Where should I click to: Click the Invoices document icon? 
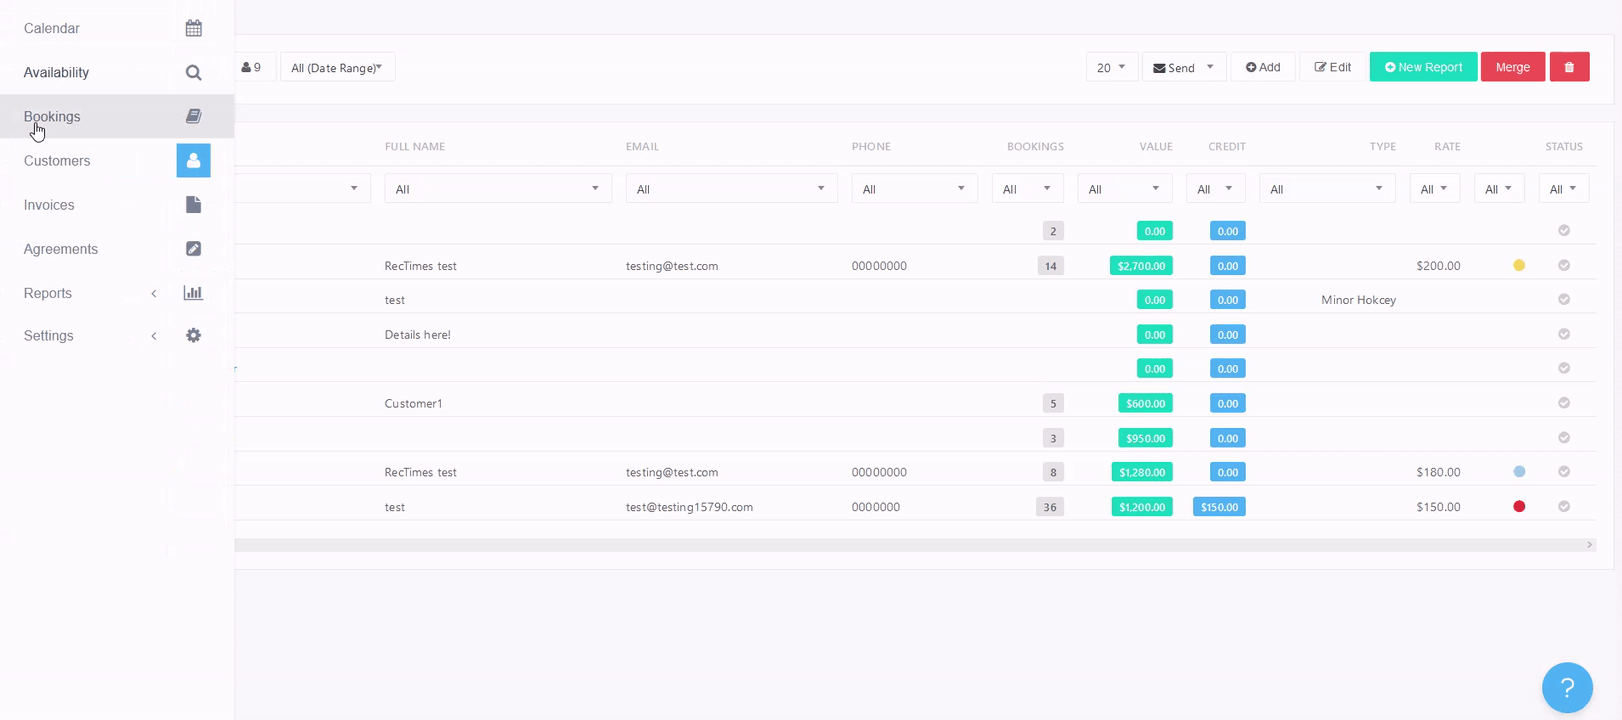pos(193,205)
